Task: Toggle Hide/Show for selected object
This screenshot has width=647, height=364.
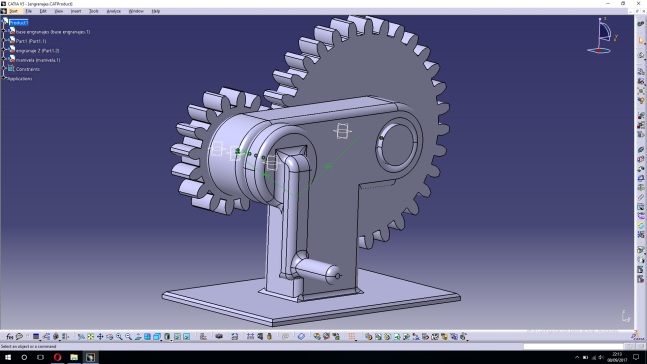Action: 177,337
